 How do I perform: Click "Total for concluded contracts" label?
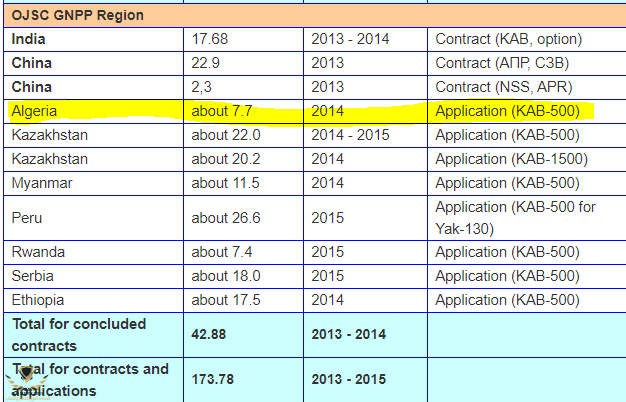79,335
